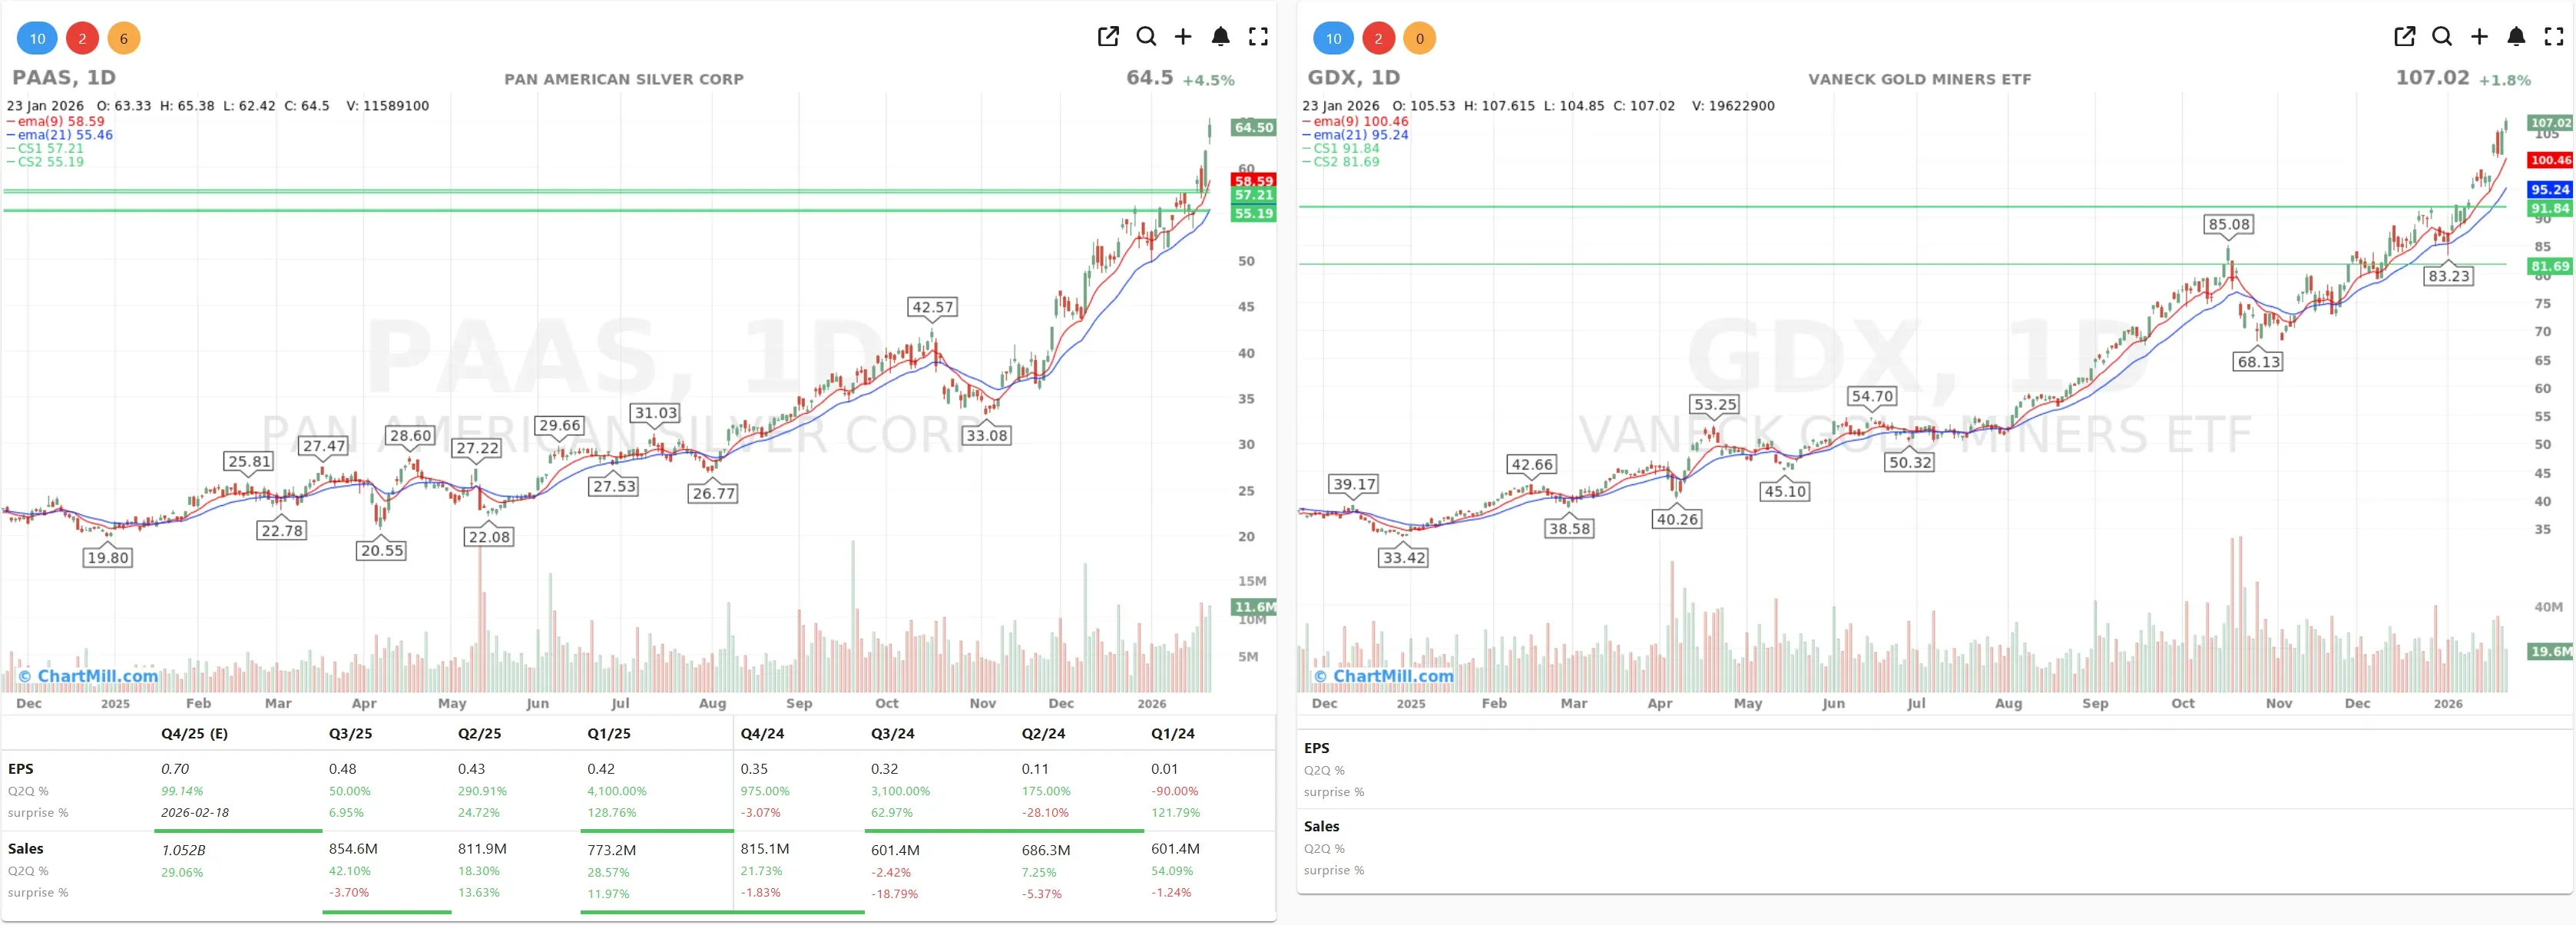This screenshot has width=2576, height=925.
Task: Select the Q3/25 quarter column header
Action: (350, 733)
